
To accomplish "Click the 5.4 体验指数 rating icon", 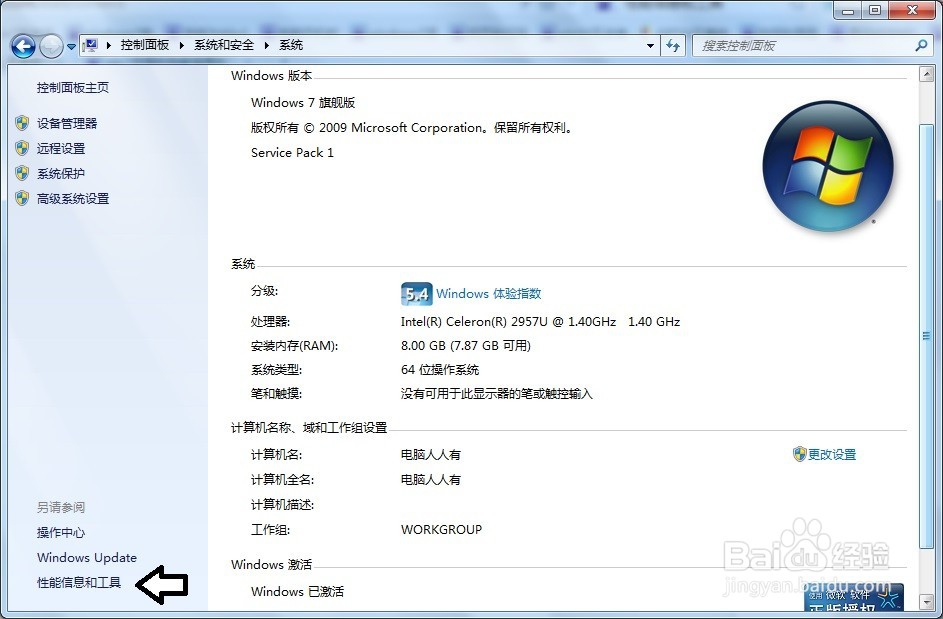I will coord(415,293).
